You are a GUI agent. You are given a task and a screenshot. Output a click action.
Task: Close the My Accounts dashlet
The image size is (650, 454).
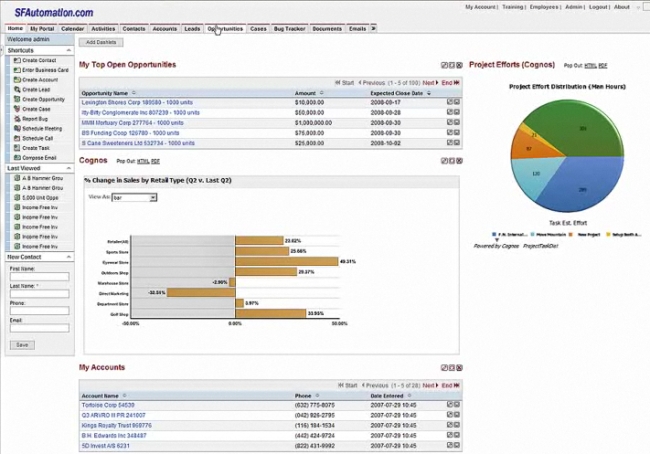[459, 368]
